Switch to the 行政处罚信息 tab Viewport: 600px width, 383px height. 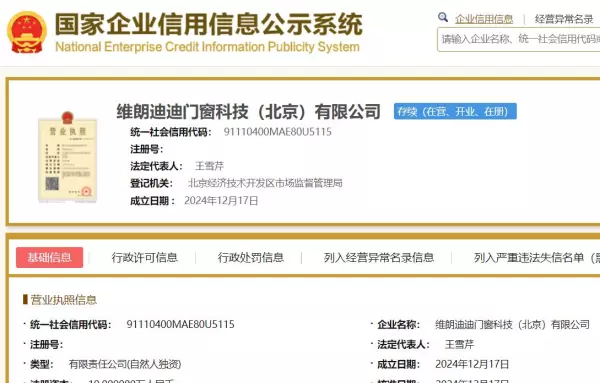click(x=251, y=258)
